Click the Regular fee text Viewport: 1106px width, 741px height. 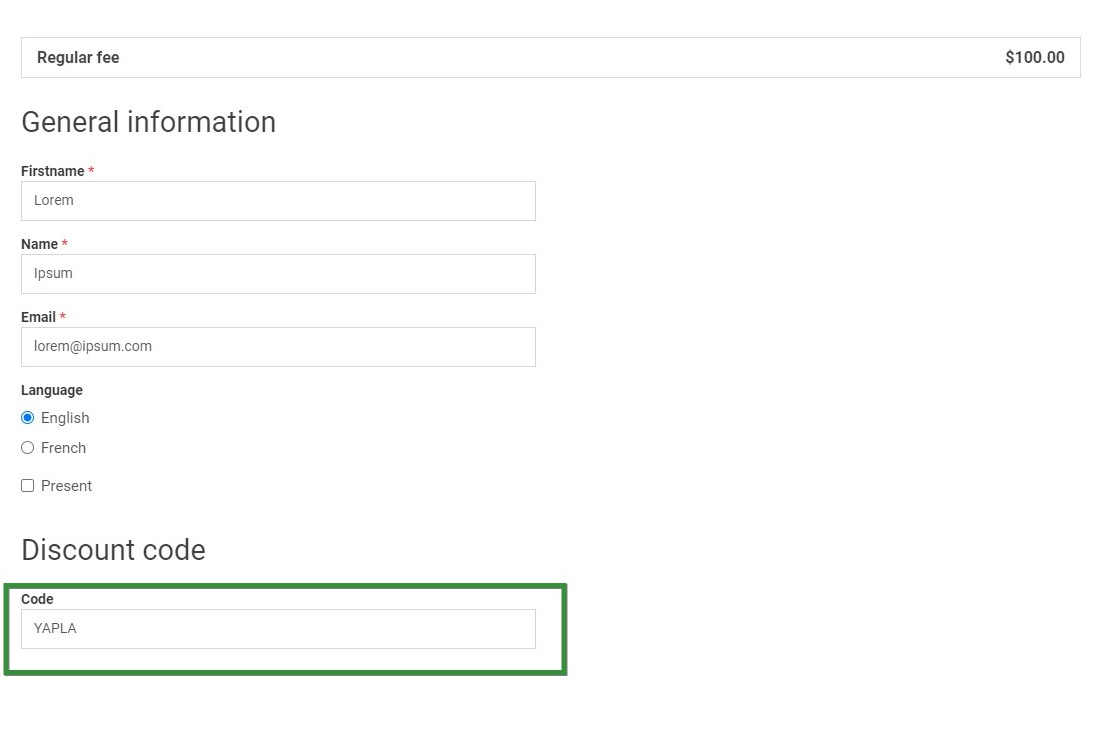78,58
